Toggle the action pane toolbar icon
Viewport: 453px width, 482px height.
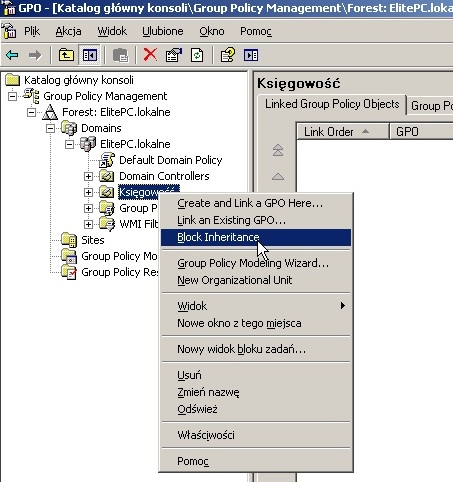coord(251,55)
